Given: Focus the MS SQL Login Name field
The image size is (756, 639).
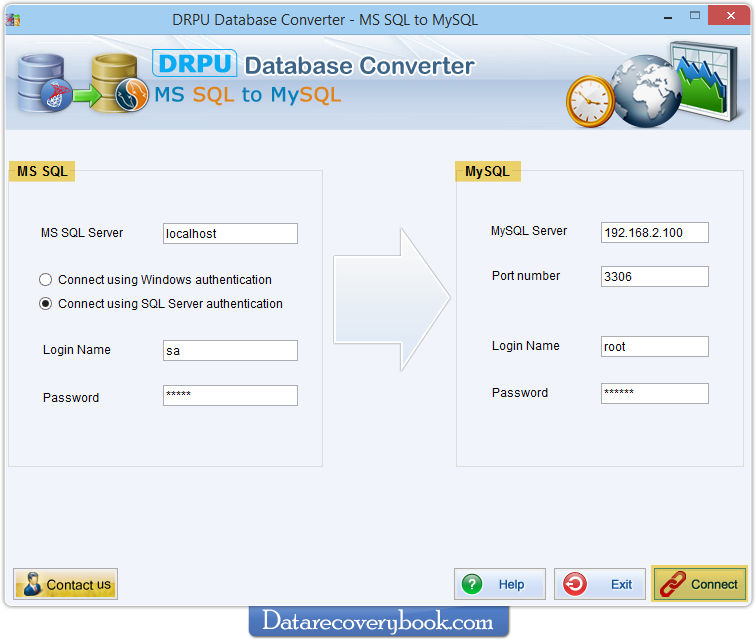Looking at the screenshot, I should (x=230, y=351).
